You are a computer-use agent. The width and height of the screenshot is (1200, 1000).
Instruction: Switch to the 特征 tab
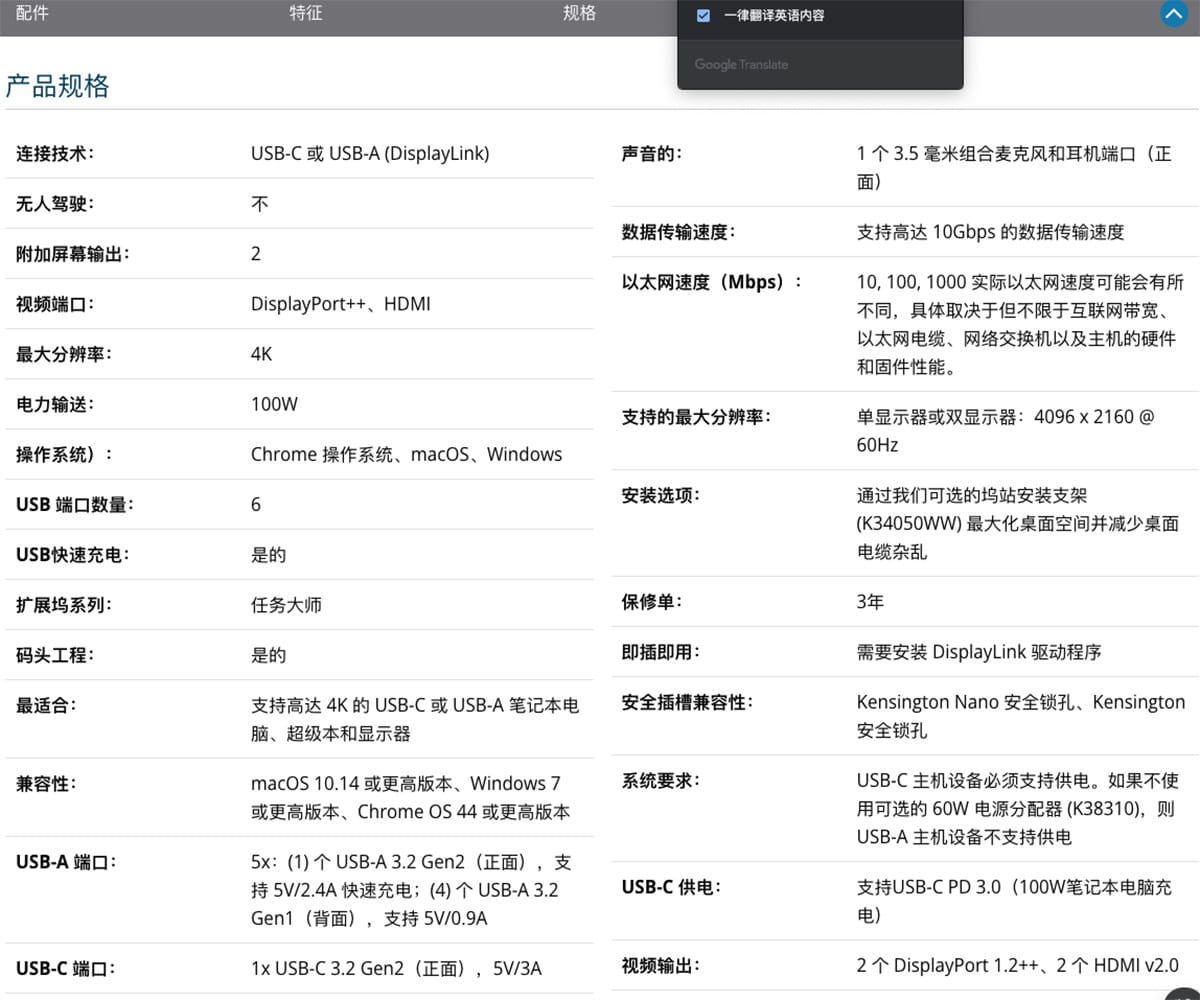(x=306, y=13)
